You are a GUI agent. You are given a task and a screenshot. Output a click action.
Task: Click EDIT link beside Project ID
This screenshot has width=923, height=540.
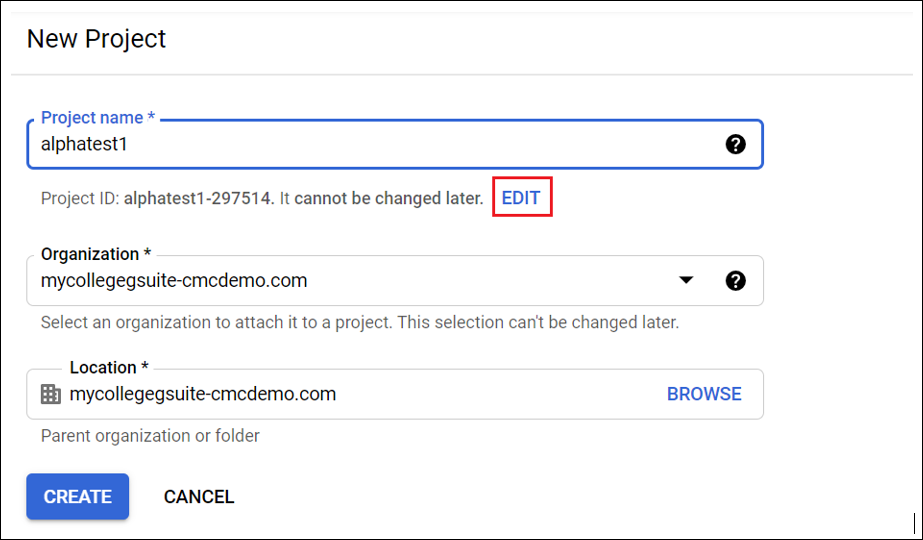tap(521, 198)
